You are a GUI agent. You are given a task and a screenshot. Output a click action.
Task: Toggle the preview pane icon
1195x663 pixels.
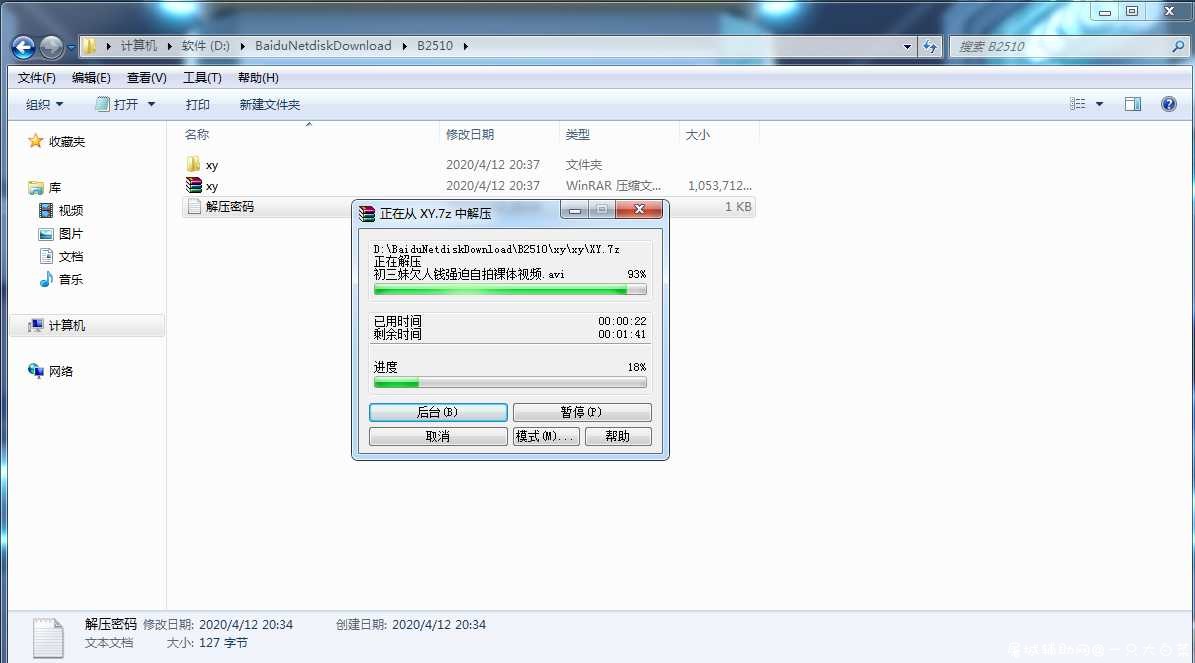pos(1133,104)
